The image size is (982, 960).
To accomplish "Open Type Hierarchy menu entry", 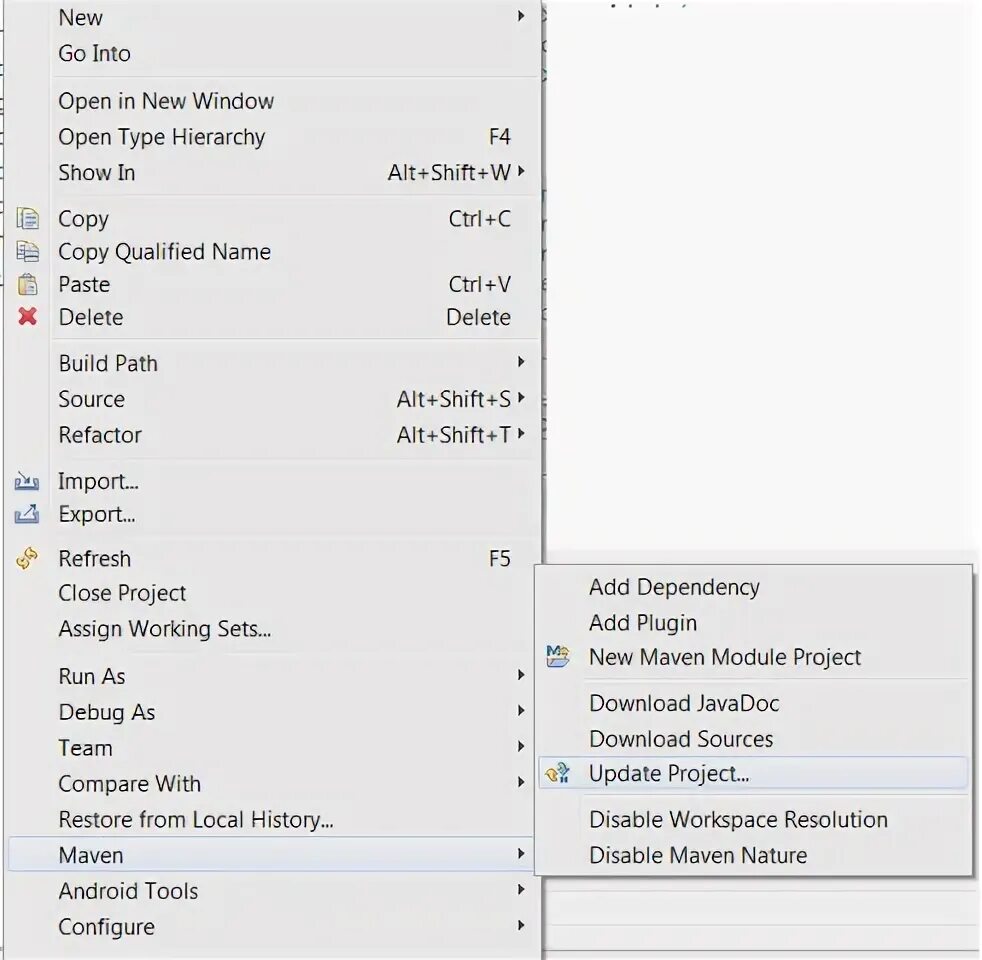I will [x=162, y=137].
